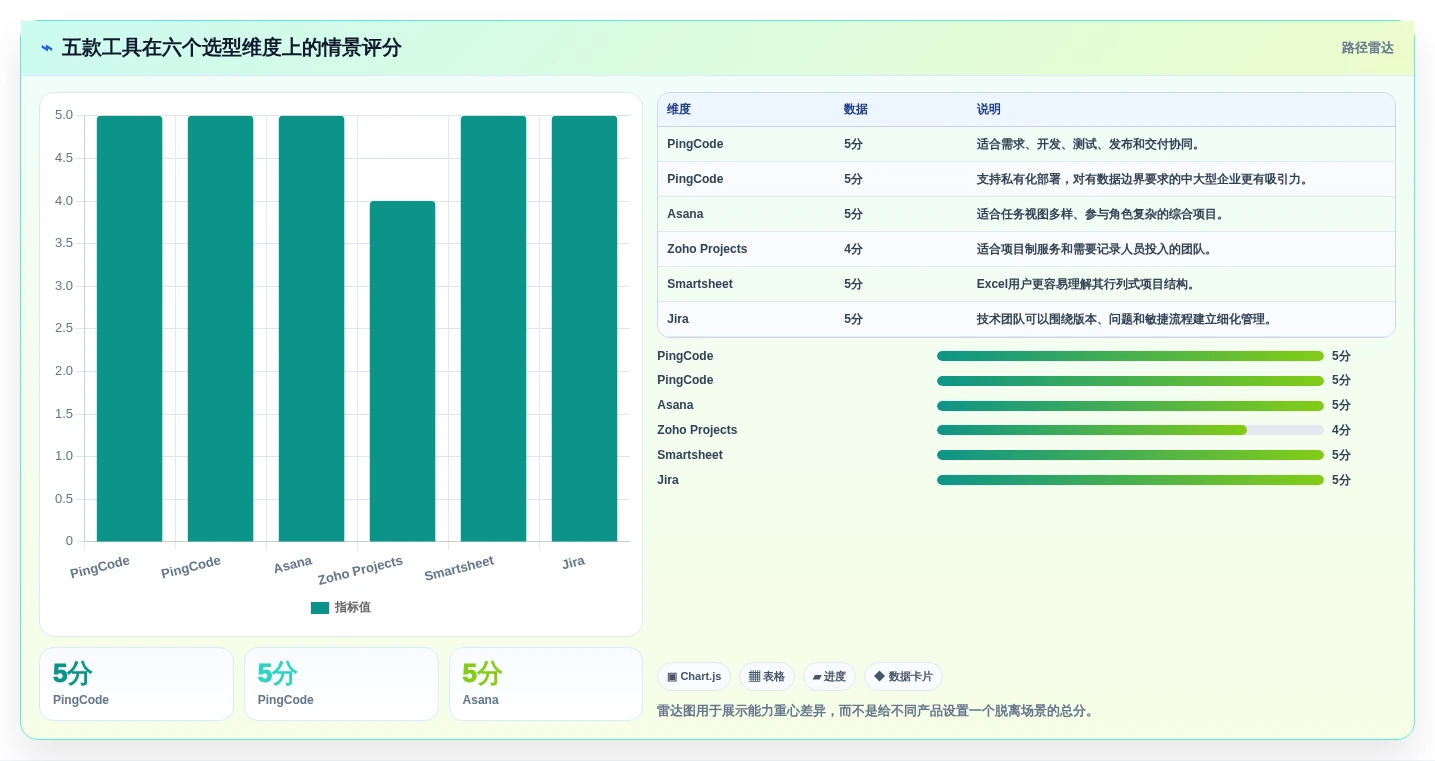The image size is (1435, 761).
Task: Click the Jira progress bar
Action: tap(1130, 480)
